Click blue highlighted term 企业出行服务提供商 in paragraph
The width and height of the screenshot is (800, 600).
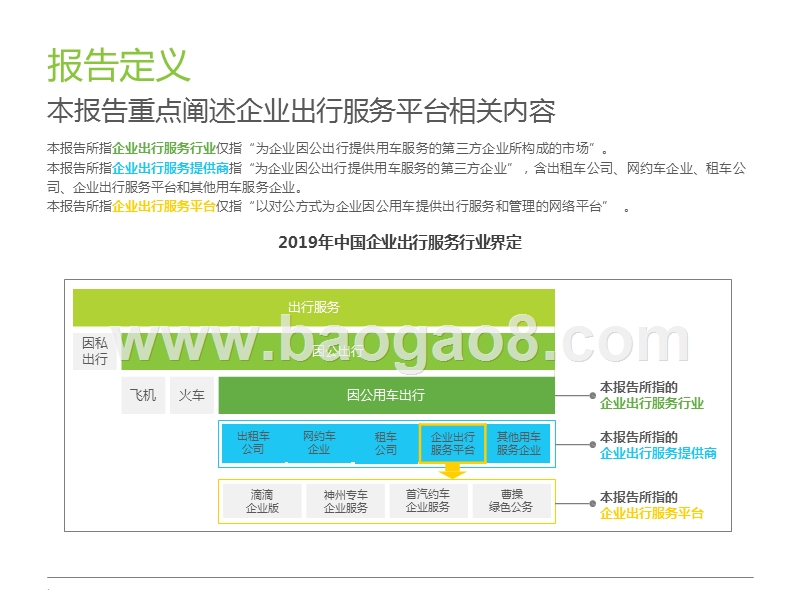(x=170, y=168)
